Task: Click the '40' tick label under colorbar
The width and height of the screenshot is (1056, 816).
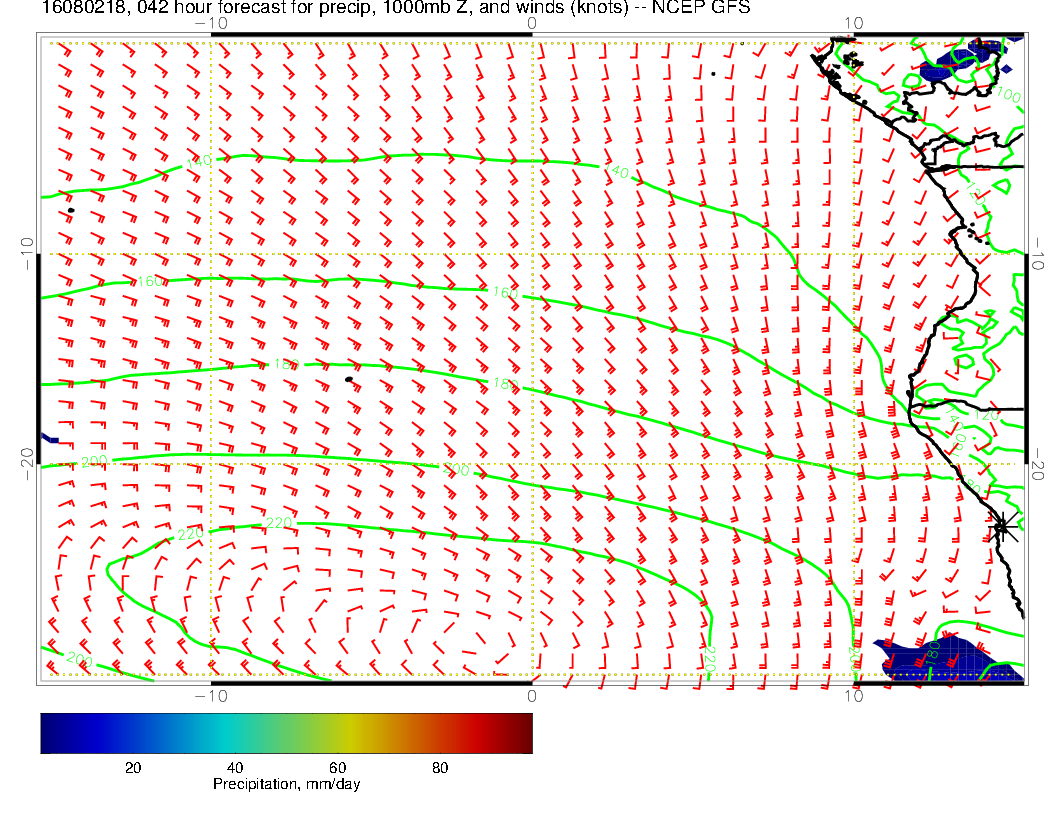Action: click(x=235, y=768)
